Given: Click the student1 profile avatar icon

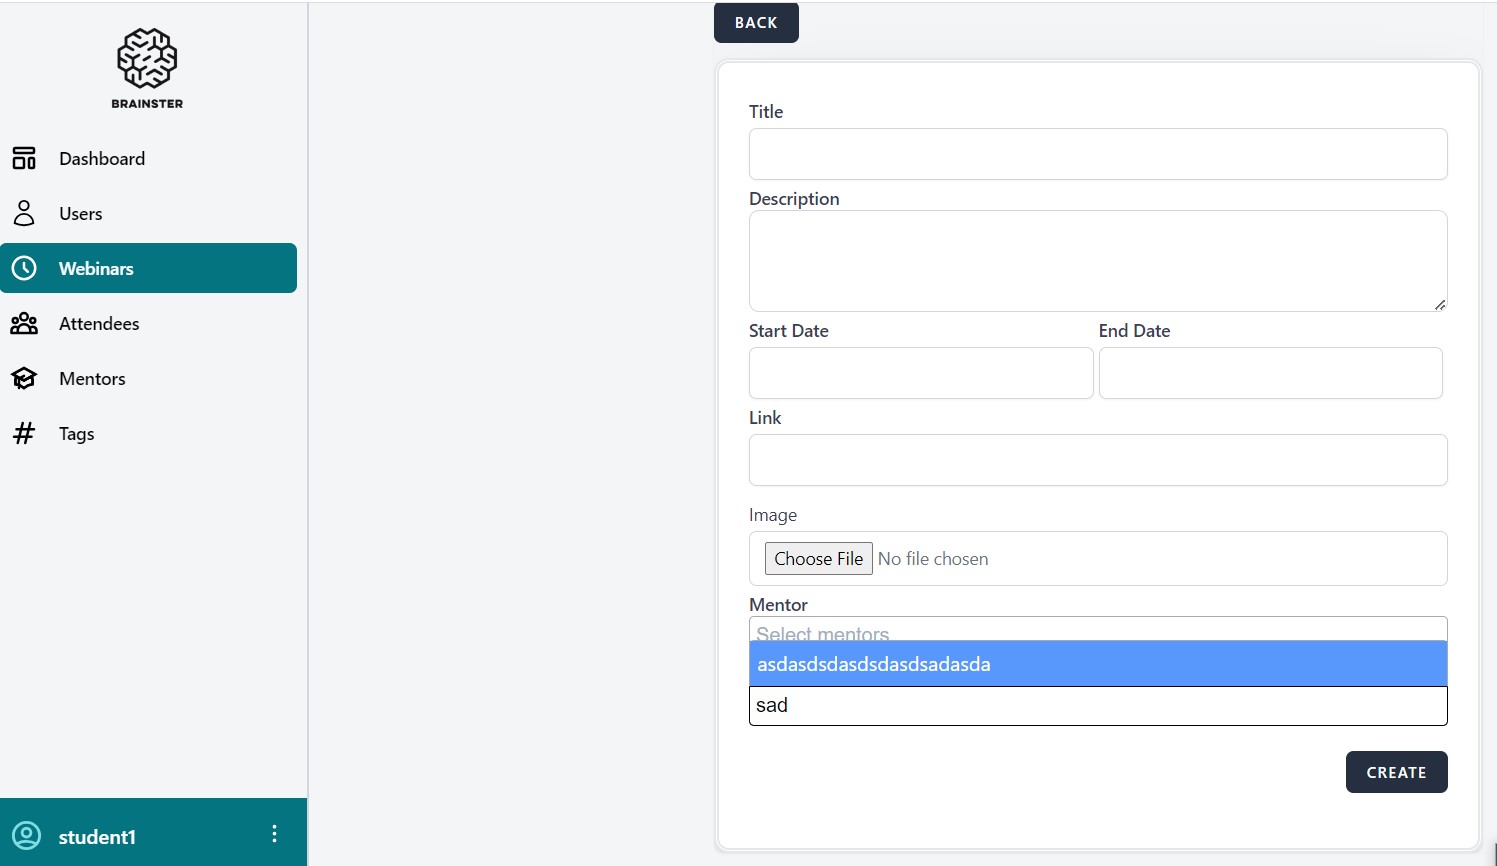Looking at the screenshot, I should pos(27,836).
